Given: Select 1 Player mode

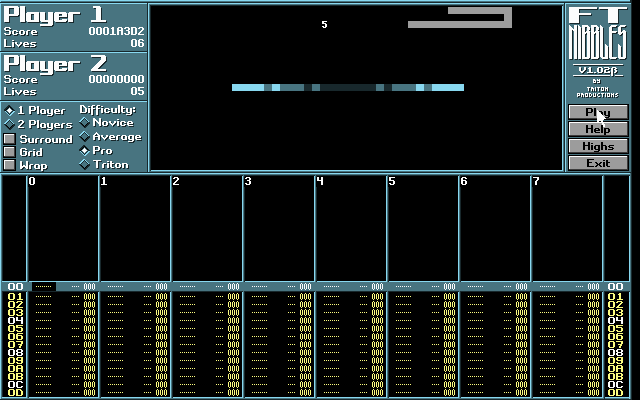Looking at the screenshot, I should [10, 111].
